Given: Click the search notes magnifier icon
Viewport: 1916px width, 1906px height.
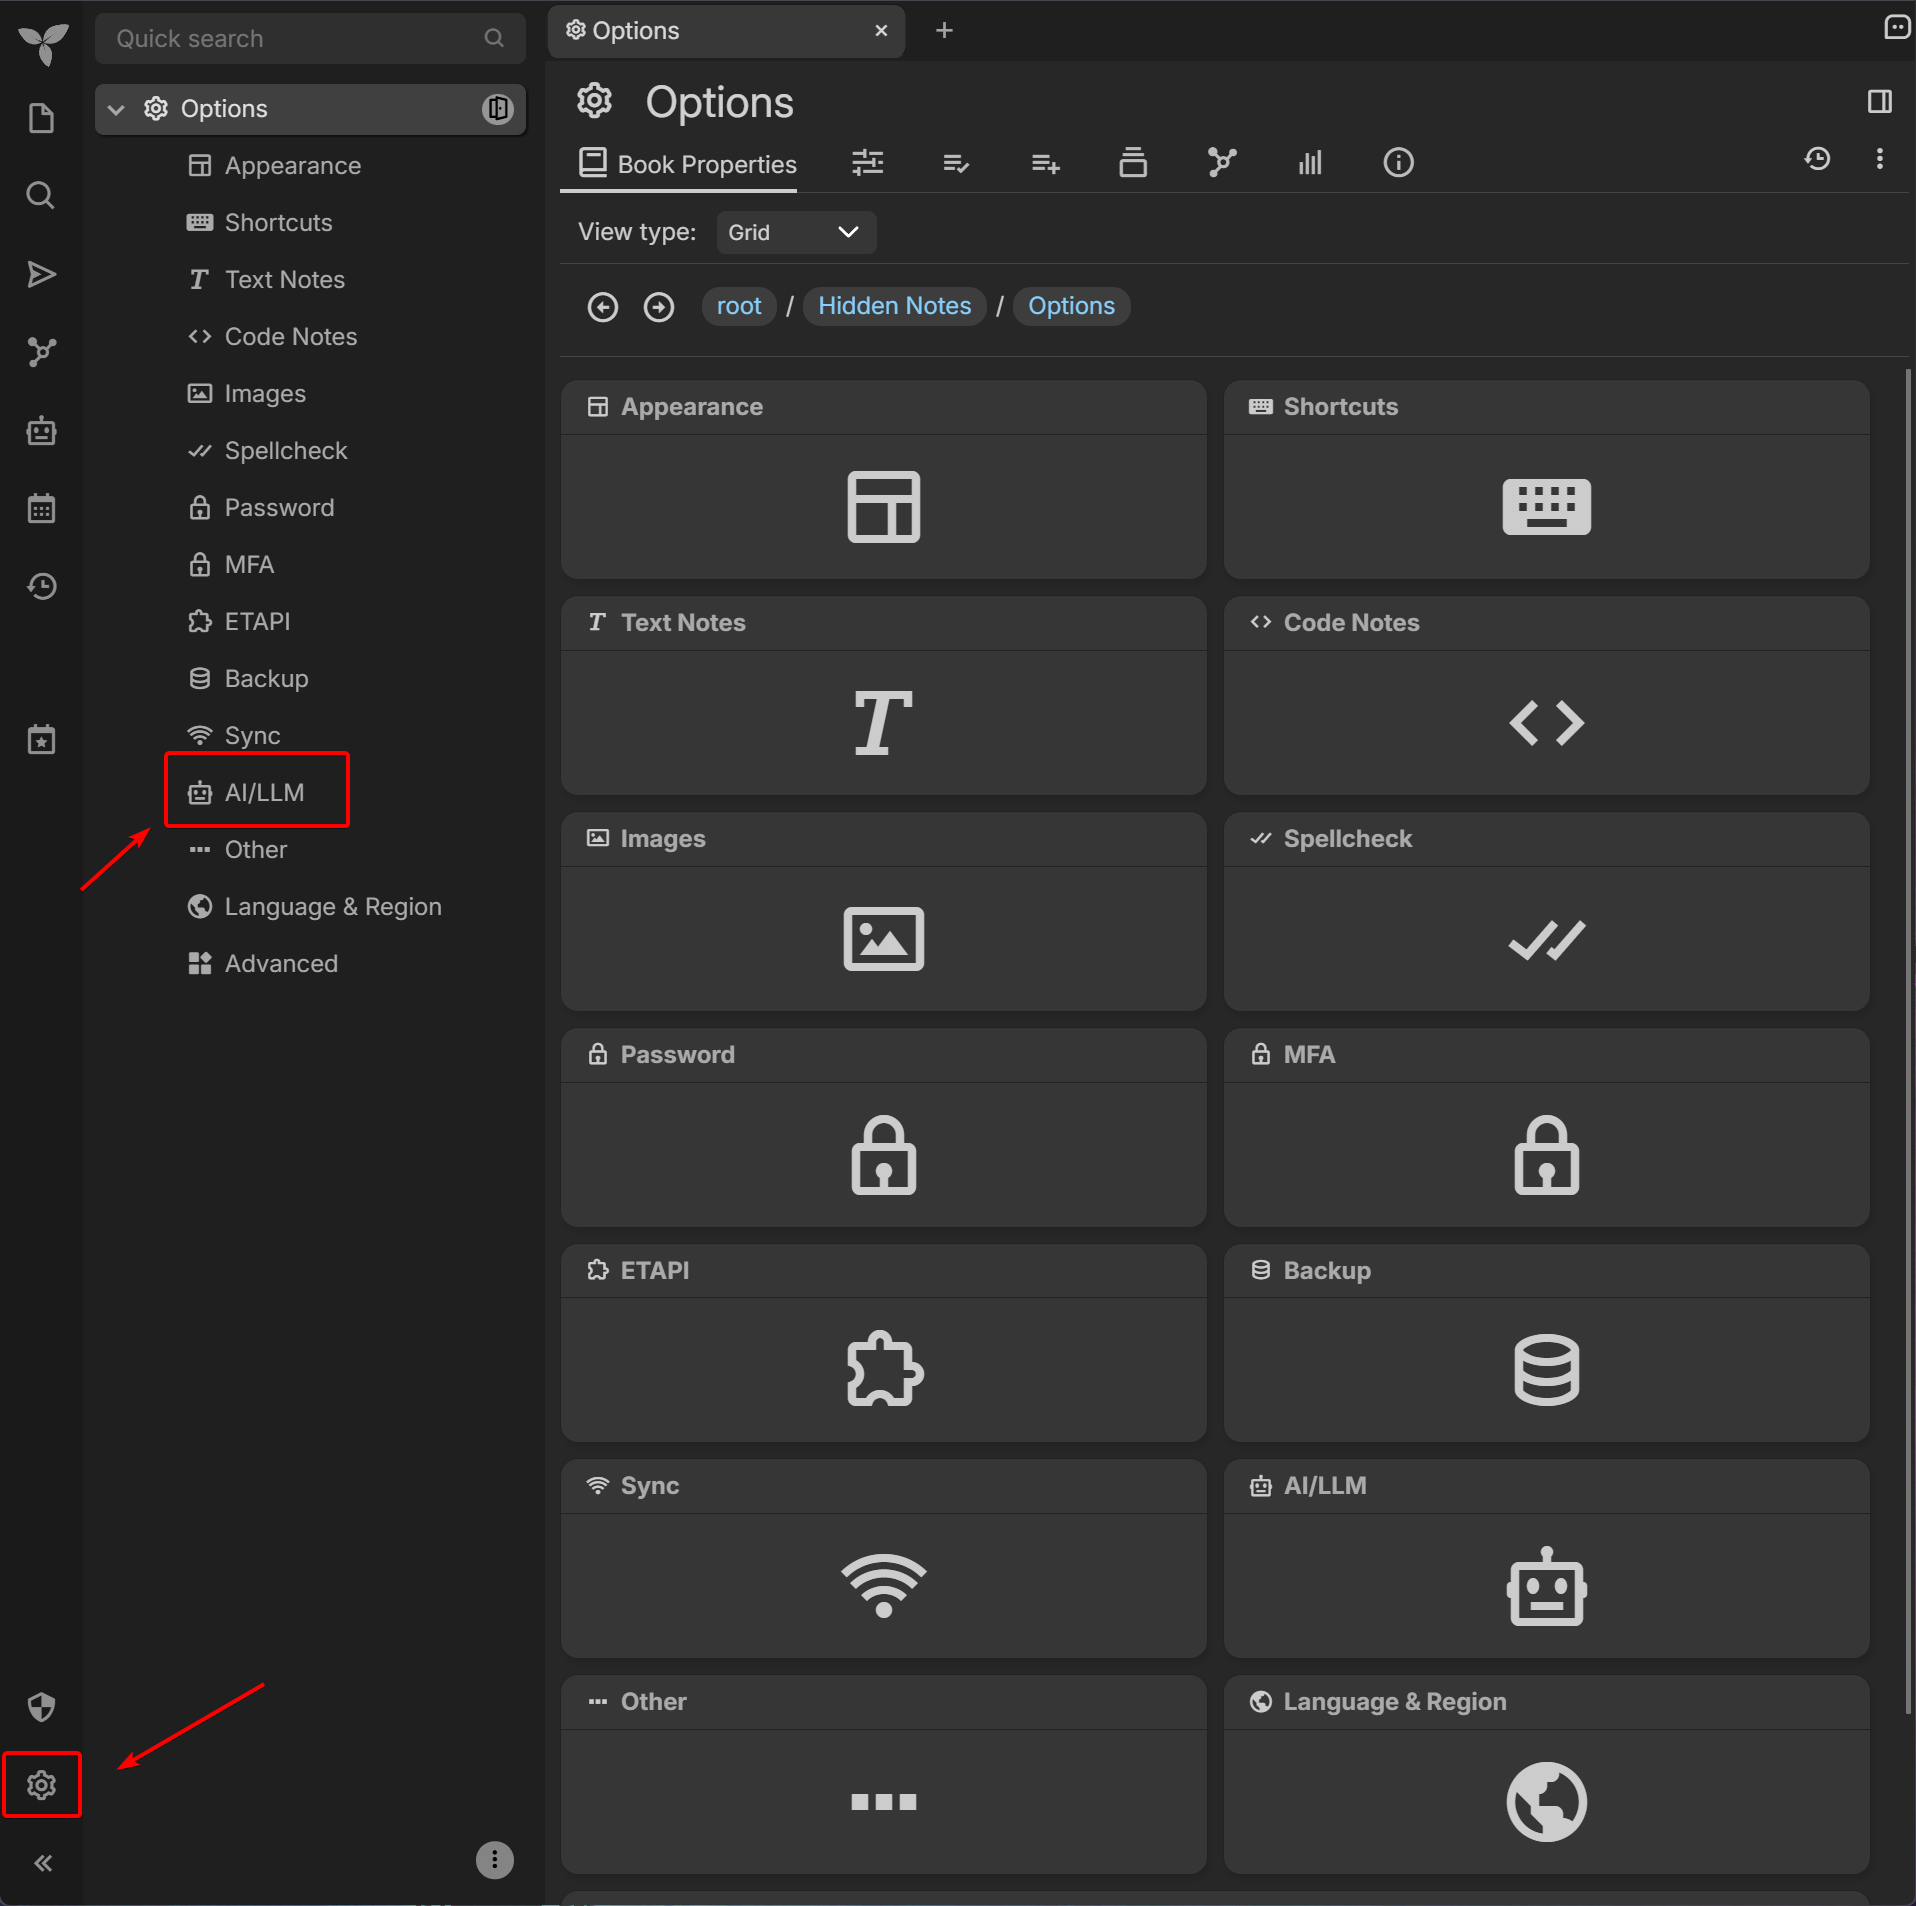Looking at the screenshot, I should click(x=41, y=195).
